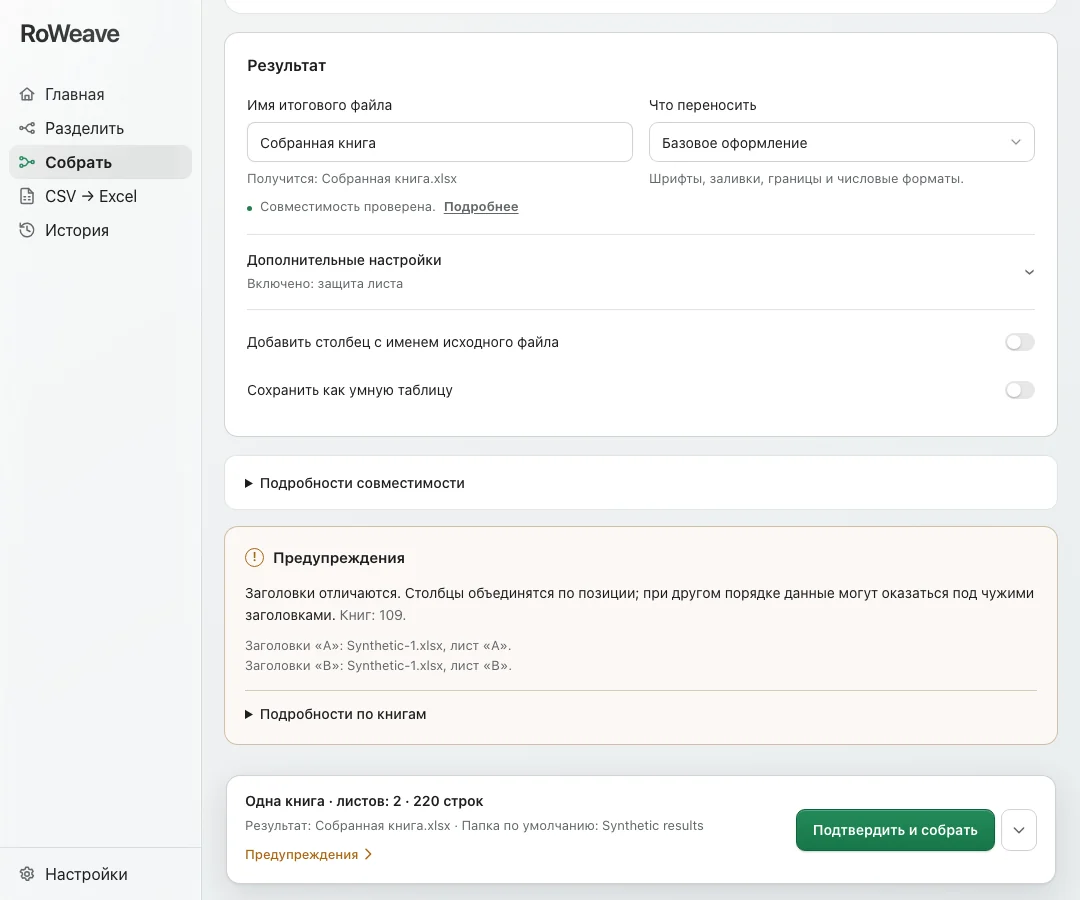The image size is (1080, 900).
Task: Click the file icon beside CSV → Excel
Action: click(27, 196)
